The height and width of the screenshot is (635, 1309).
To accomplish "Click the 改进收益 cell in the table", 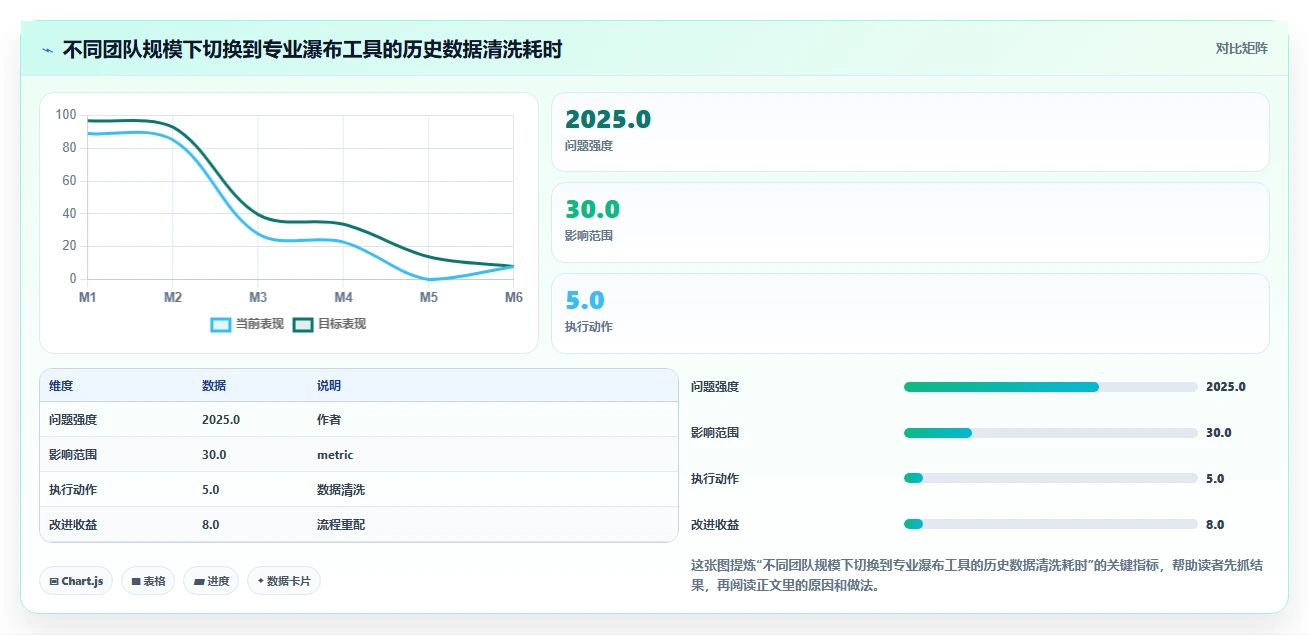I will pos(73,525).
